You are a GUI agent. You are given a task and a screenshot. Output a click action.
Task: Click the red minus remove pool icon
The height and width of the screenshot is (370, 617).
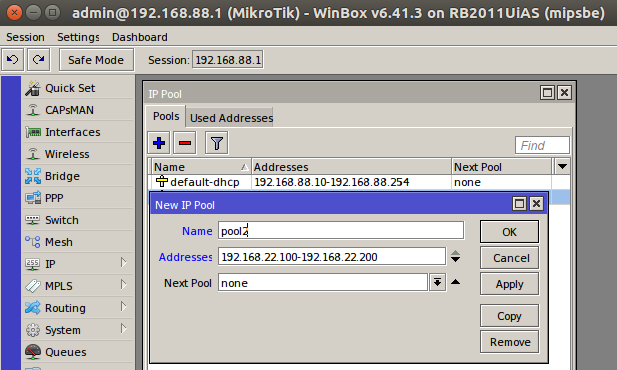pyautogui.click(x=185, y=143)
